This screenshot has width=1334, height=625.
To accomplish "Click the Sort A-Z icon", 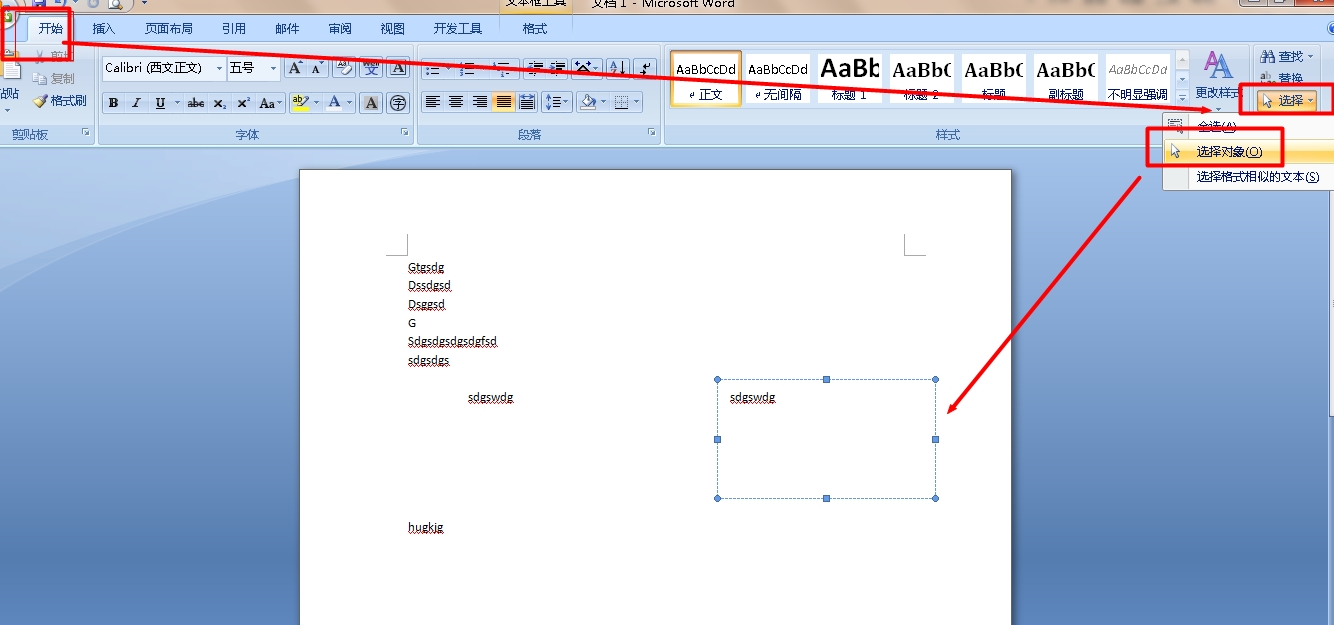I will 617,68.
